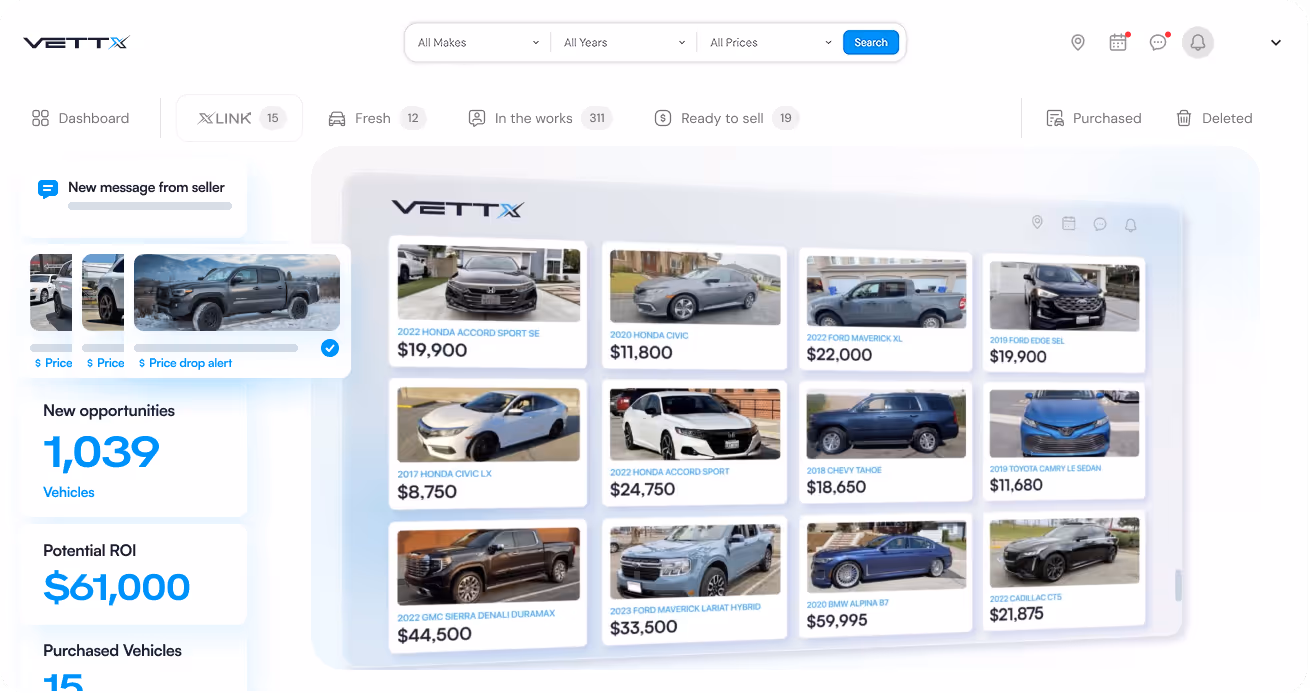Image resolution: width=1310 pixels, height=693 pixels.
Task: Open the 2022 Honda Accord Sport listing photo
Action: point(695,424)
